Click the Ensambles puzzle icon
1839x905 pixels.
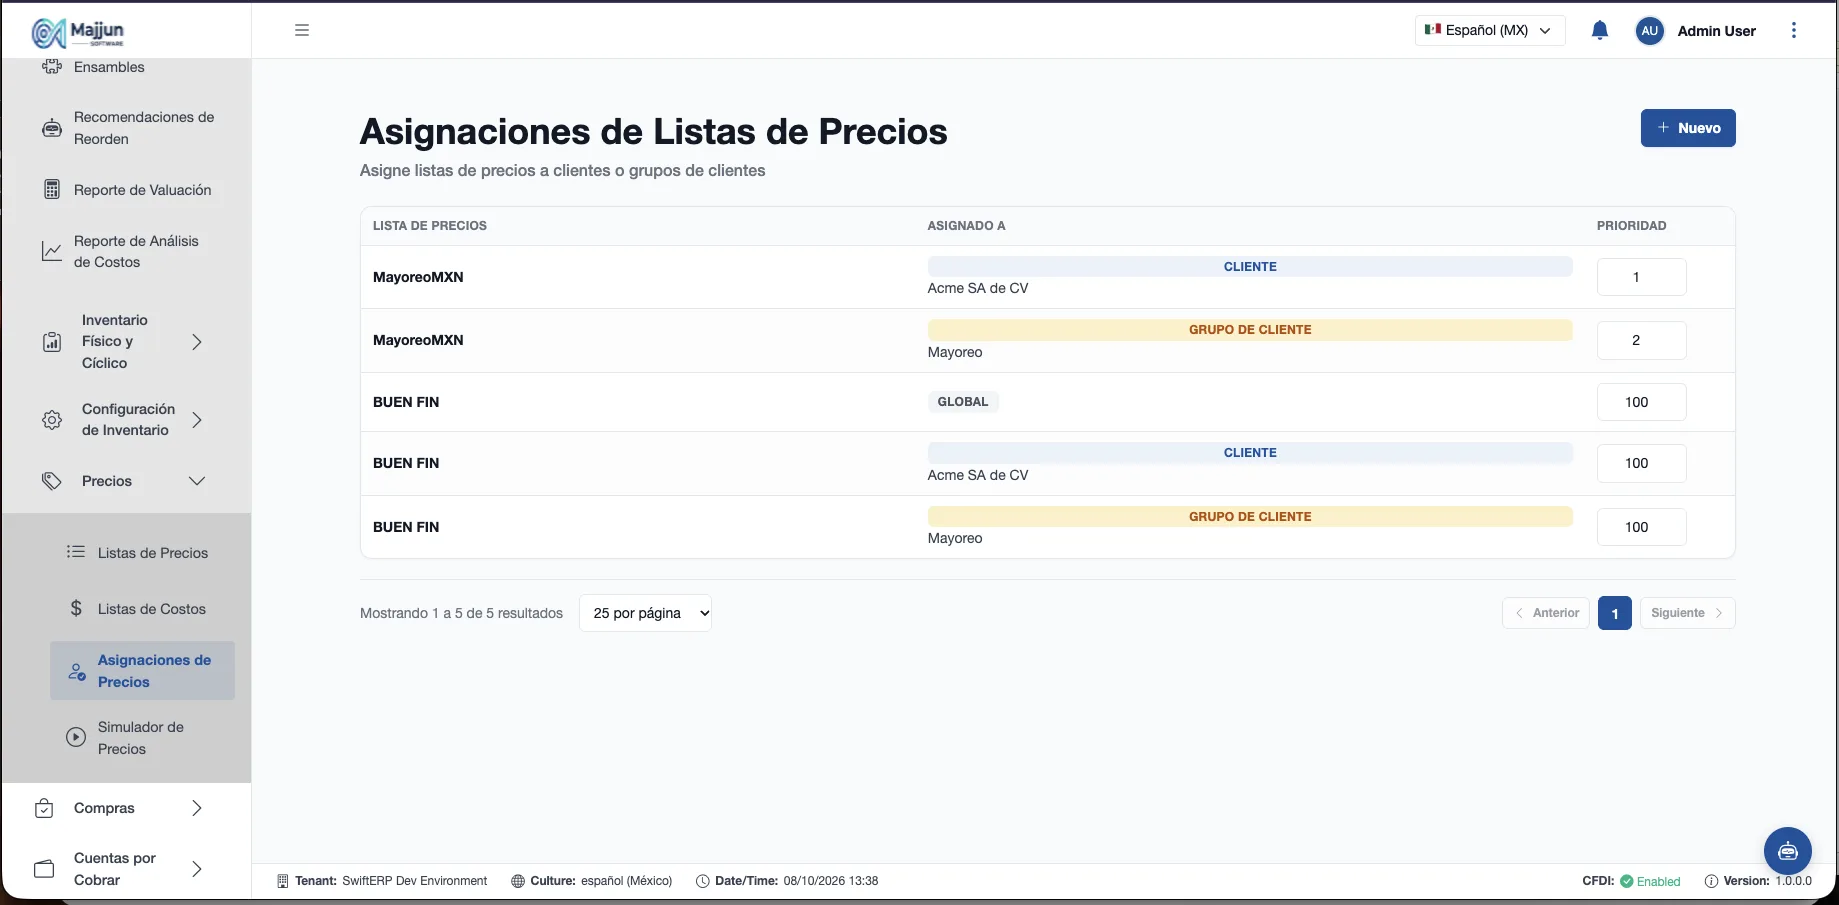[x=52, y=67]
